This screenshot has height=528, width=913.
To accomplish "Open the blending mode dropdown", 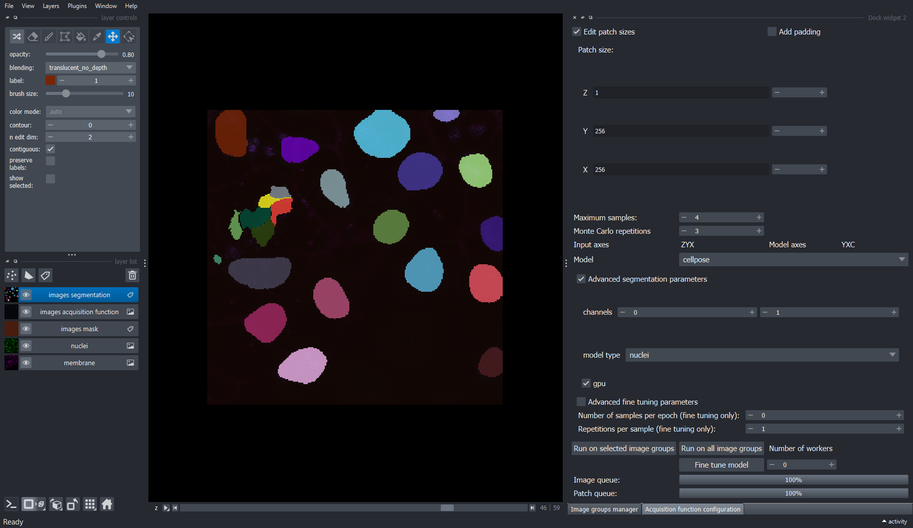I will click(90, 68).
